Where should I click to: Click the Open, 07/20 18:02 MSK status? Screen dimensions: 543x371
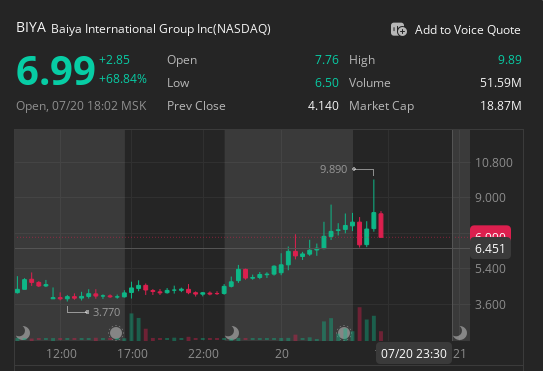click(x=81, y=106)
